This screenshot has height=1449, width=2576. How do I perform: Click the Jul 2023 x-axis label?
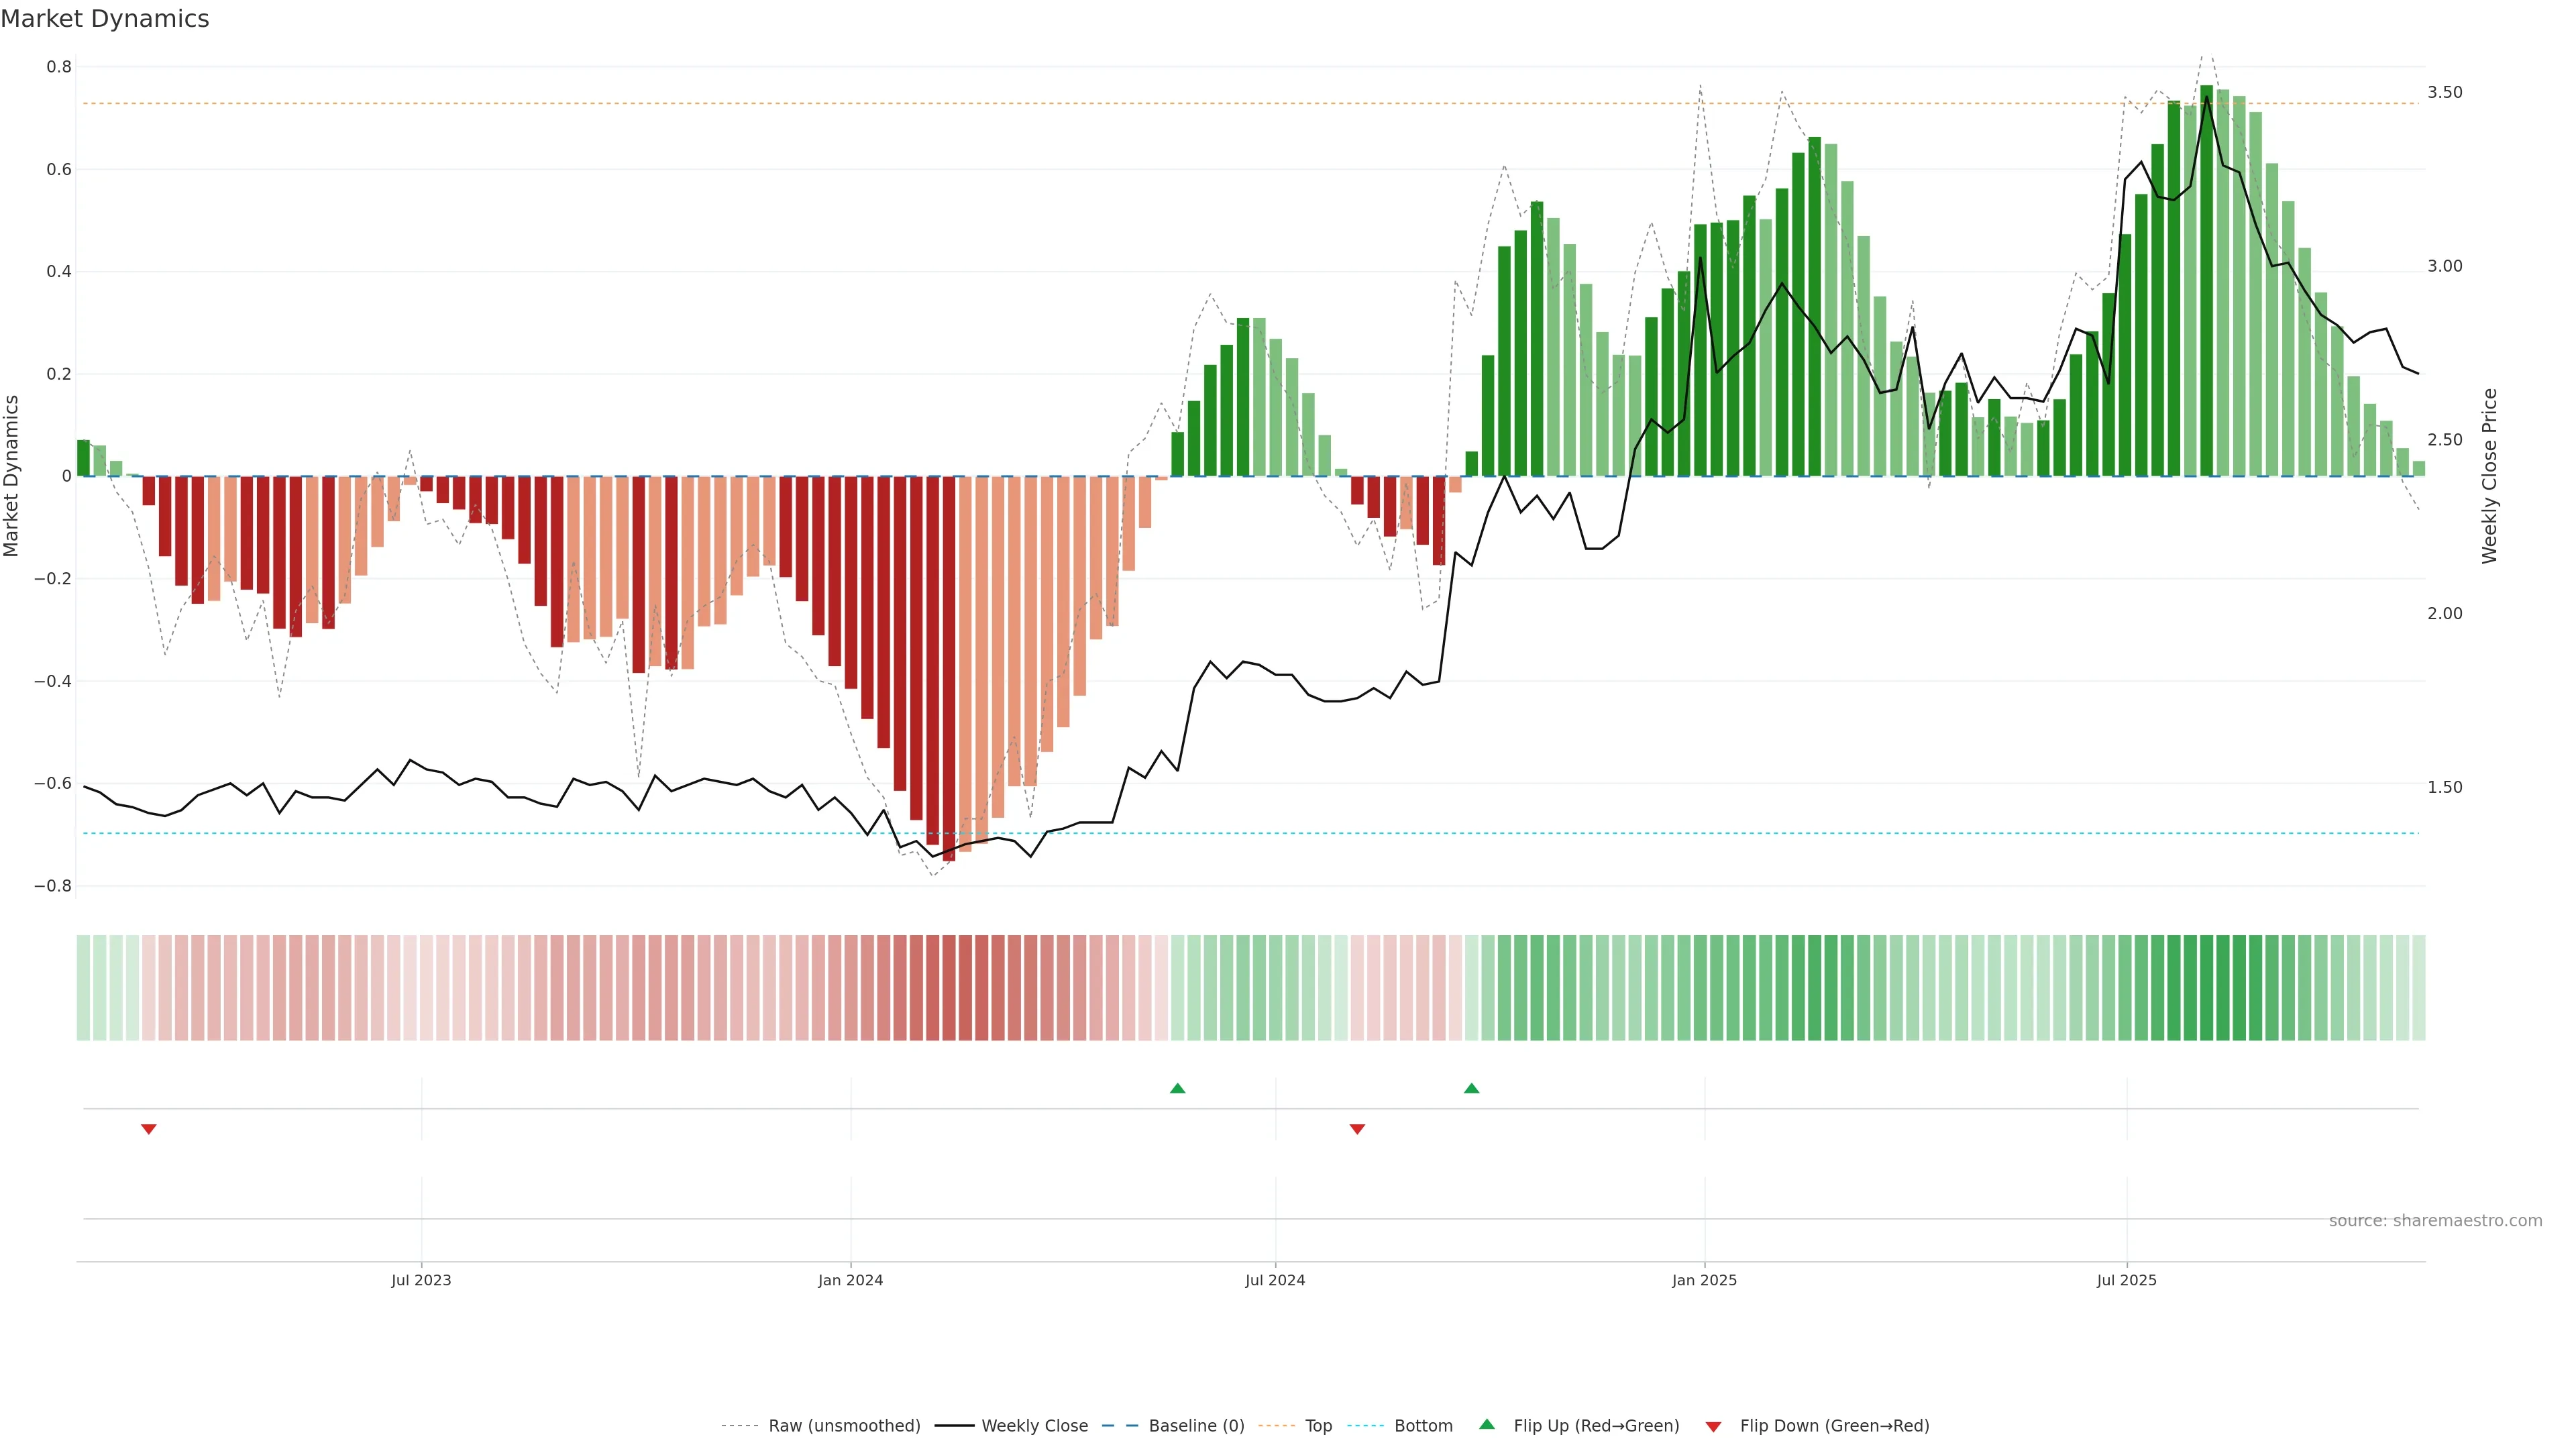[x=421, y=1280]
